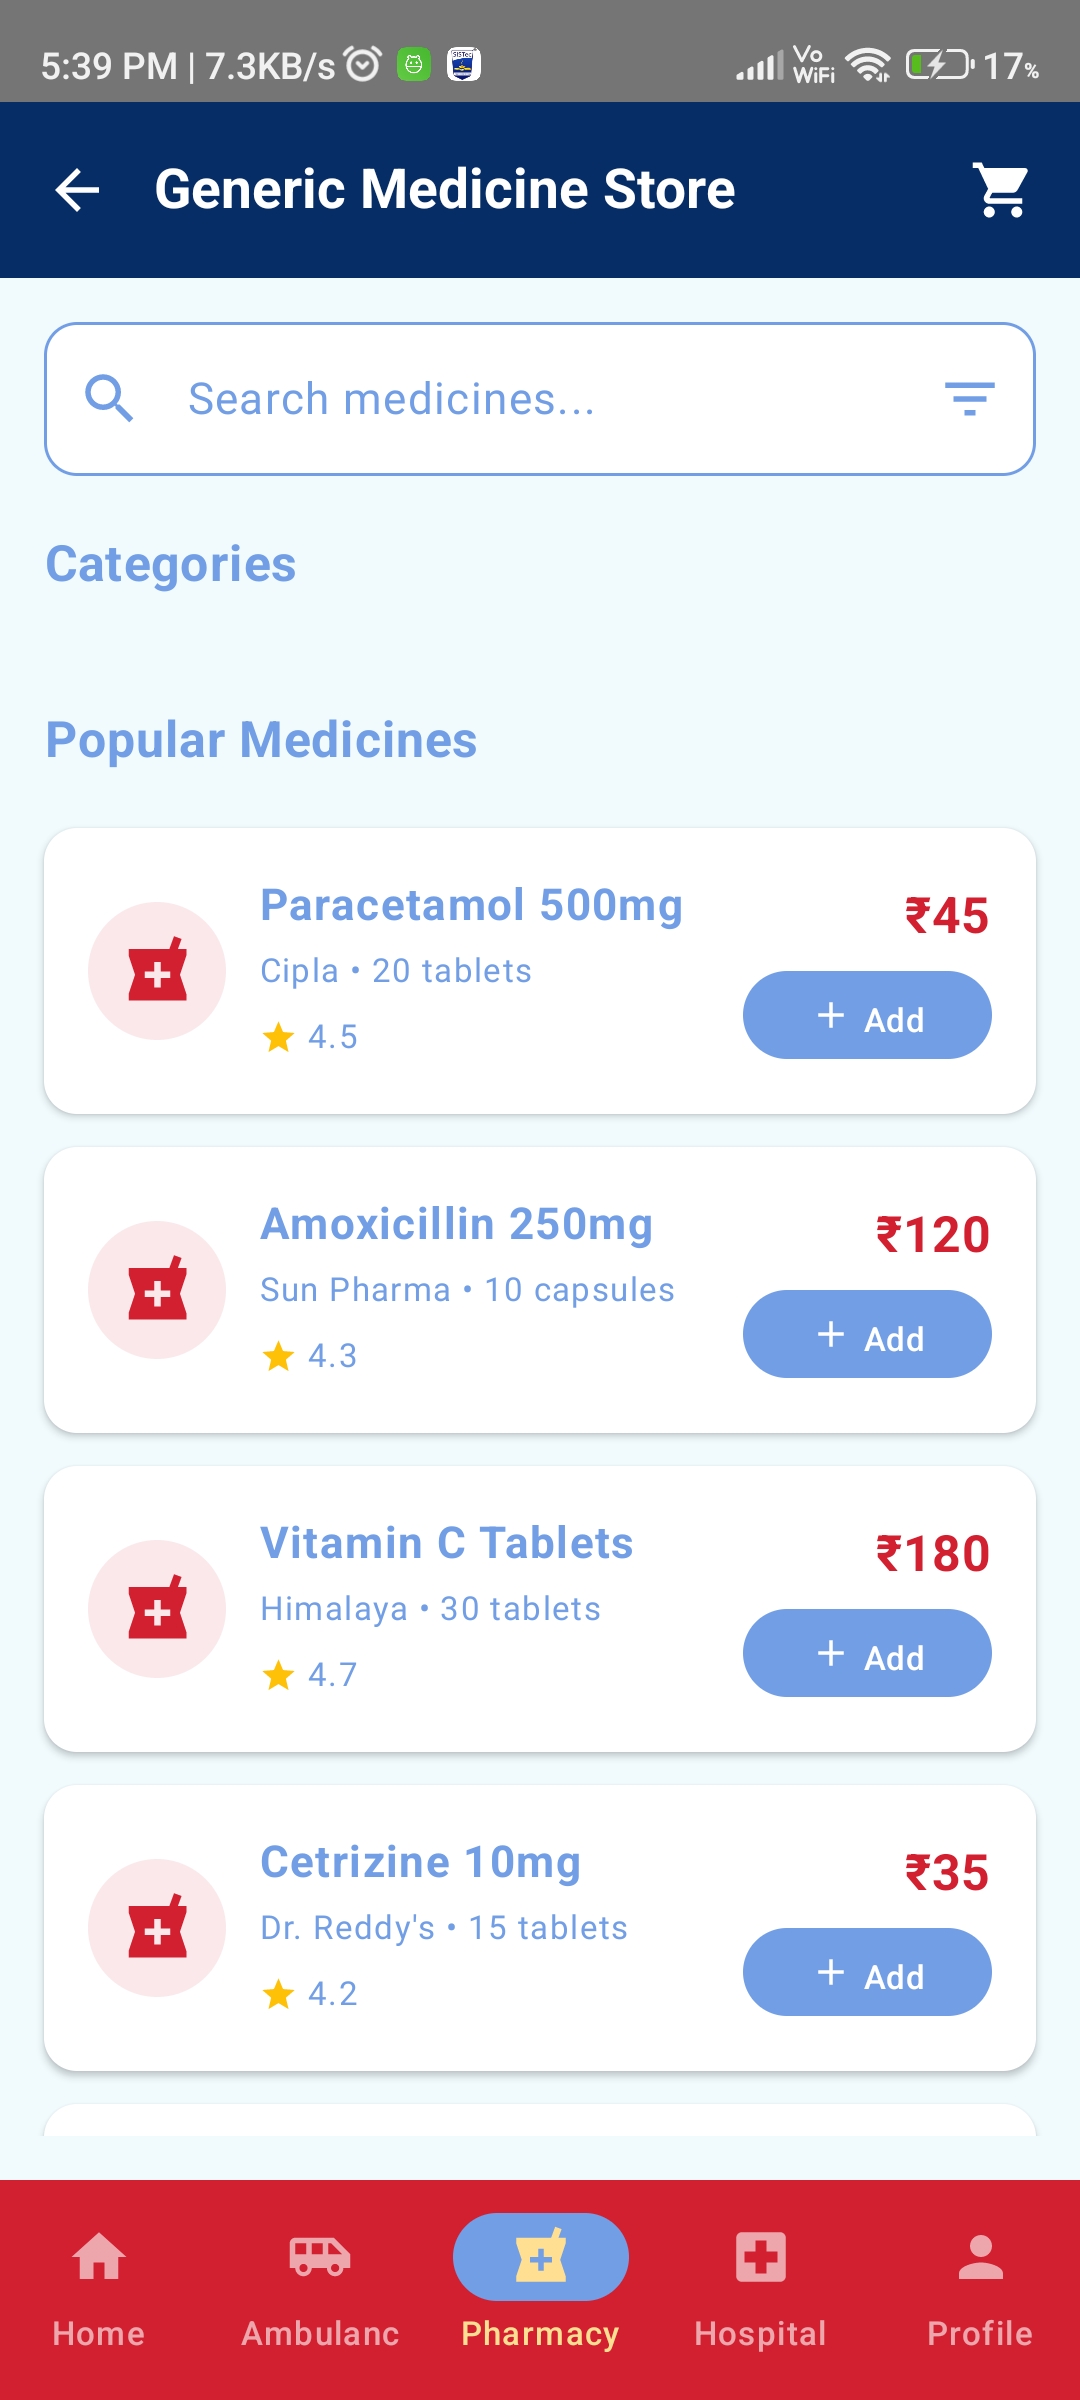Tap the Amoxicillin 250mg medicine icon
Viewport: 1080px width, 2400px height.
[x=157, y=1290]
